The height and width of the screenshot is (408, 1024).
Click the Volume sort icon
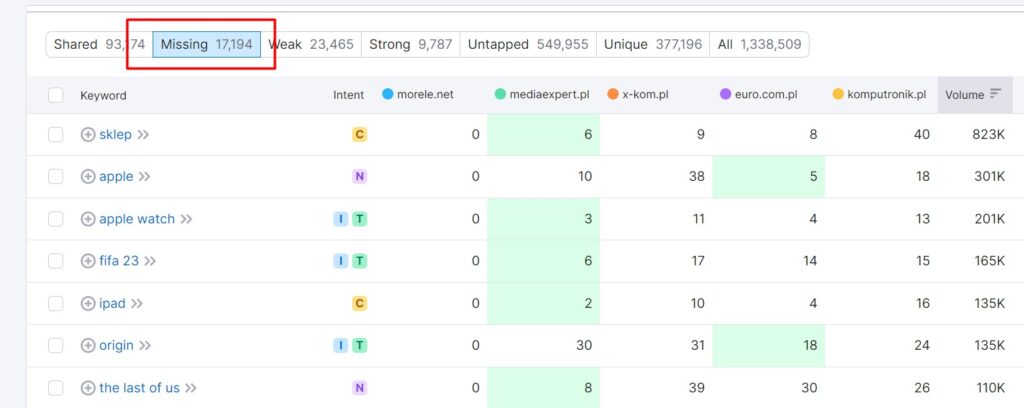[995, 94]
